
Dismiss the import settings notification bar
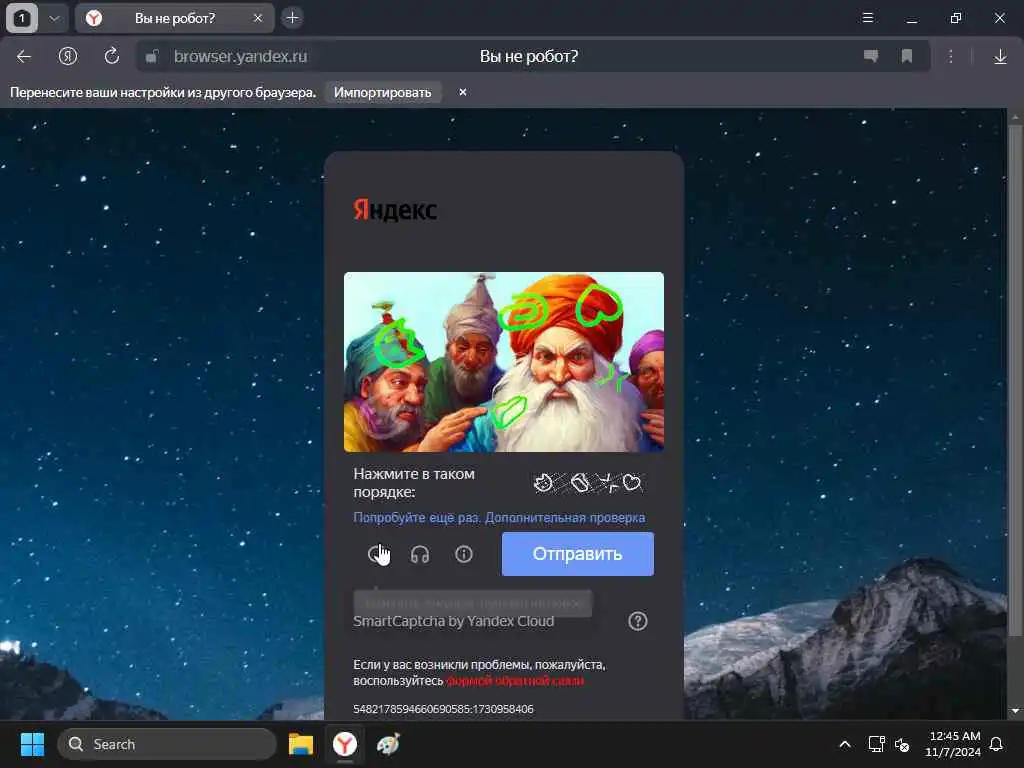click(462, 92)
